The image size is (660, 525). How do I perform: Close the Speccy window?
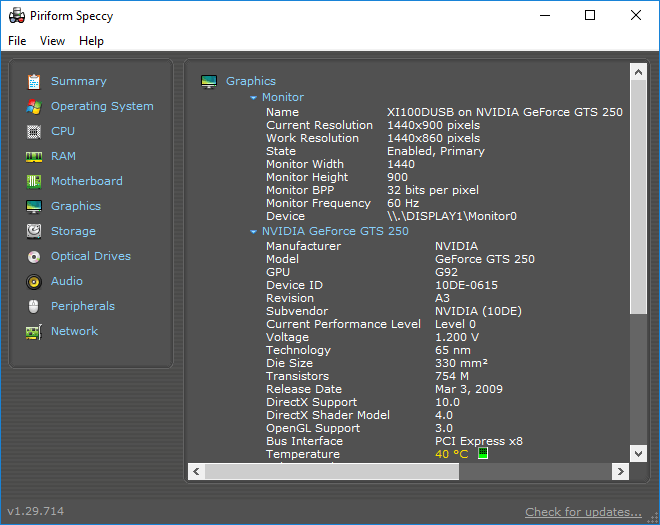click(x=636, y=16)
